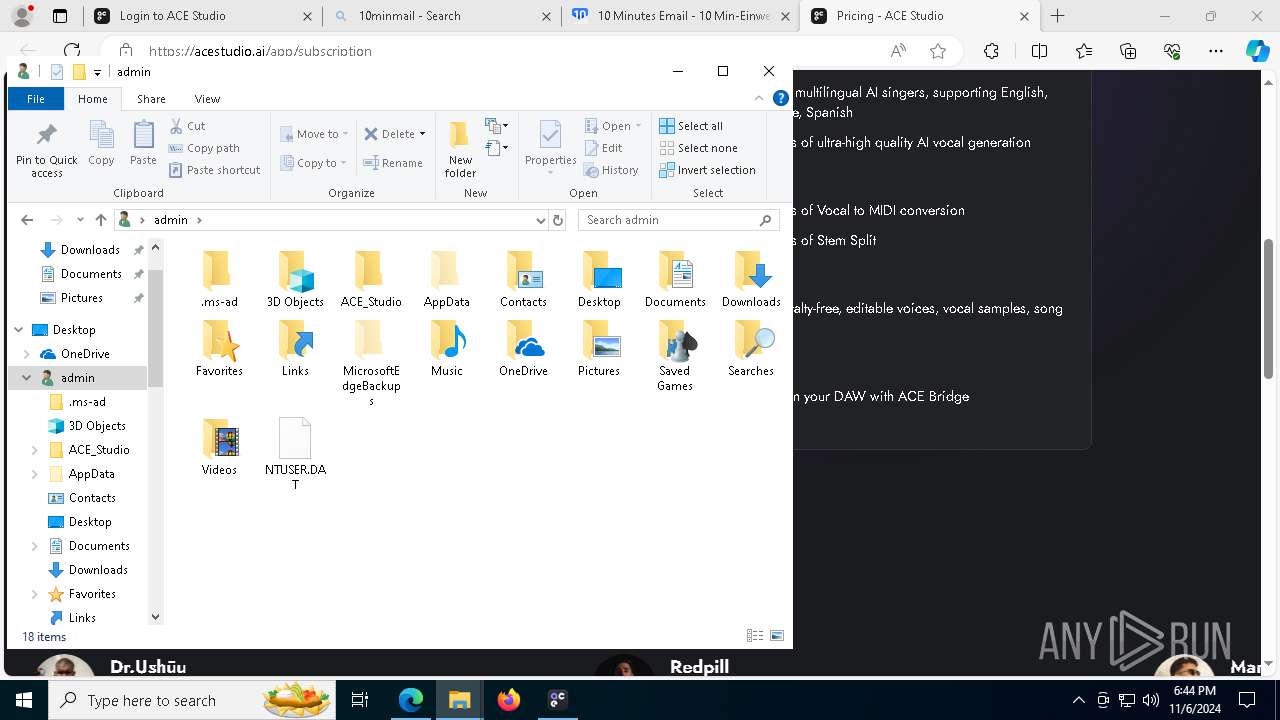Collapse the ribbon with chevron
Screen dimensions: 1280x720
point(759,98)
